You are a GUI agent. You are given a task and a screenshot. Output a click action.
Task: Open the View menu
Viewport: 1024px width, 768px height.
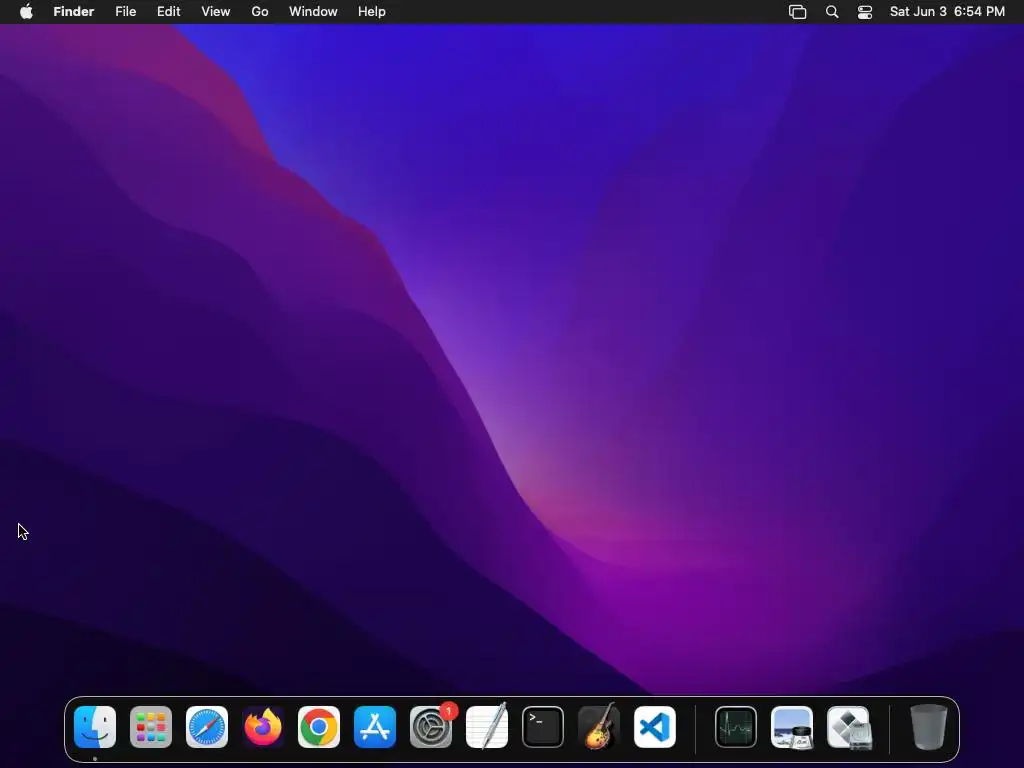pyautogui.click(x=216, y=12)
